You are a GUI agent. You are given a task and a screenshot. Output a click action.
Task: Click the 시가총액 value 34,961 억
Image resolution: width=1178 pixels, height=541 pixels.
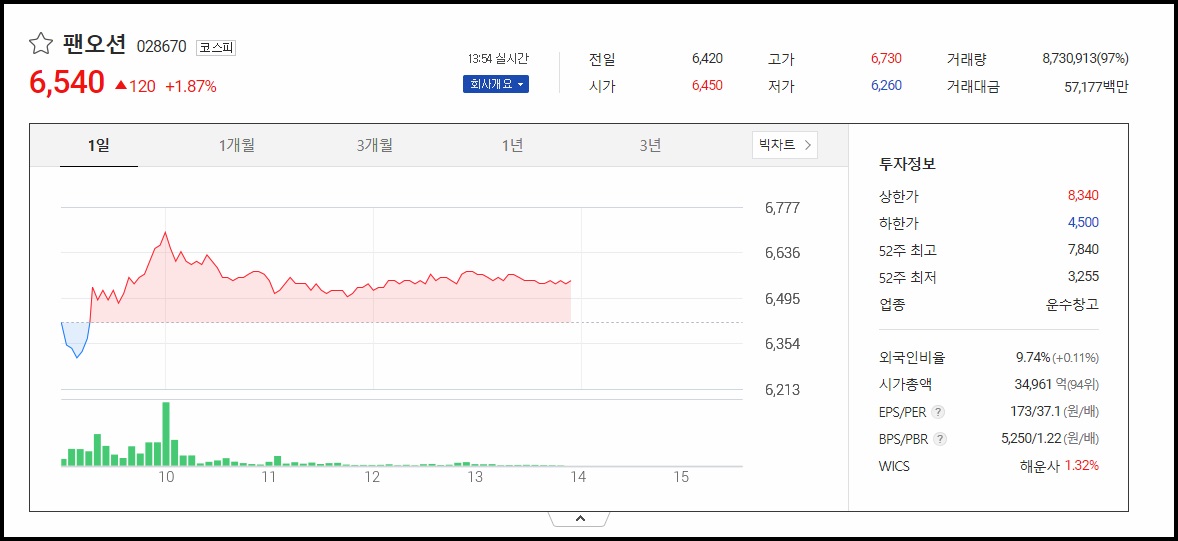coord(1041,385)
